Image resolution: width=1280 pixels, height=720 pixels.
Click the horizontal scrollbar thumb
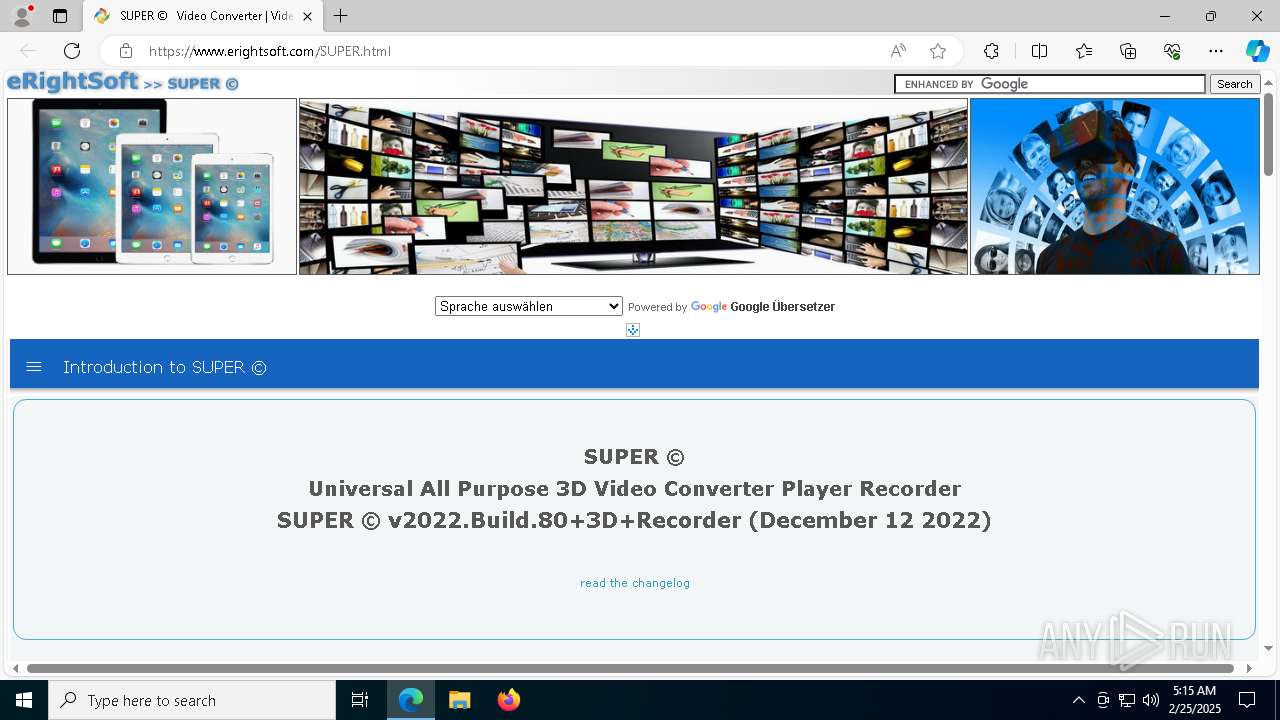pyautogui.click(x=630, y=668)
